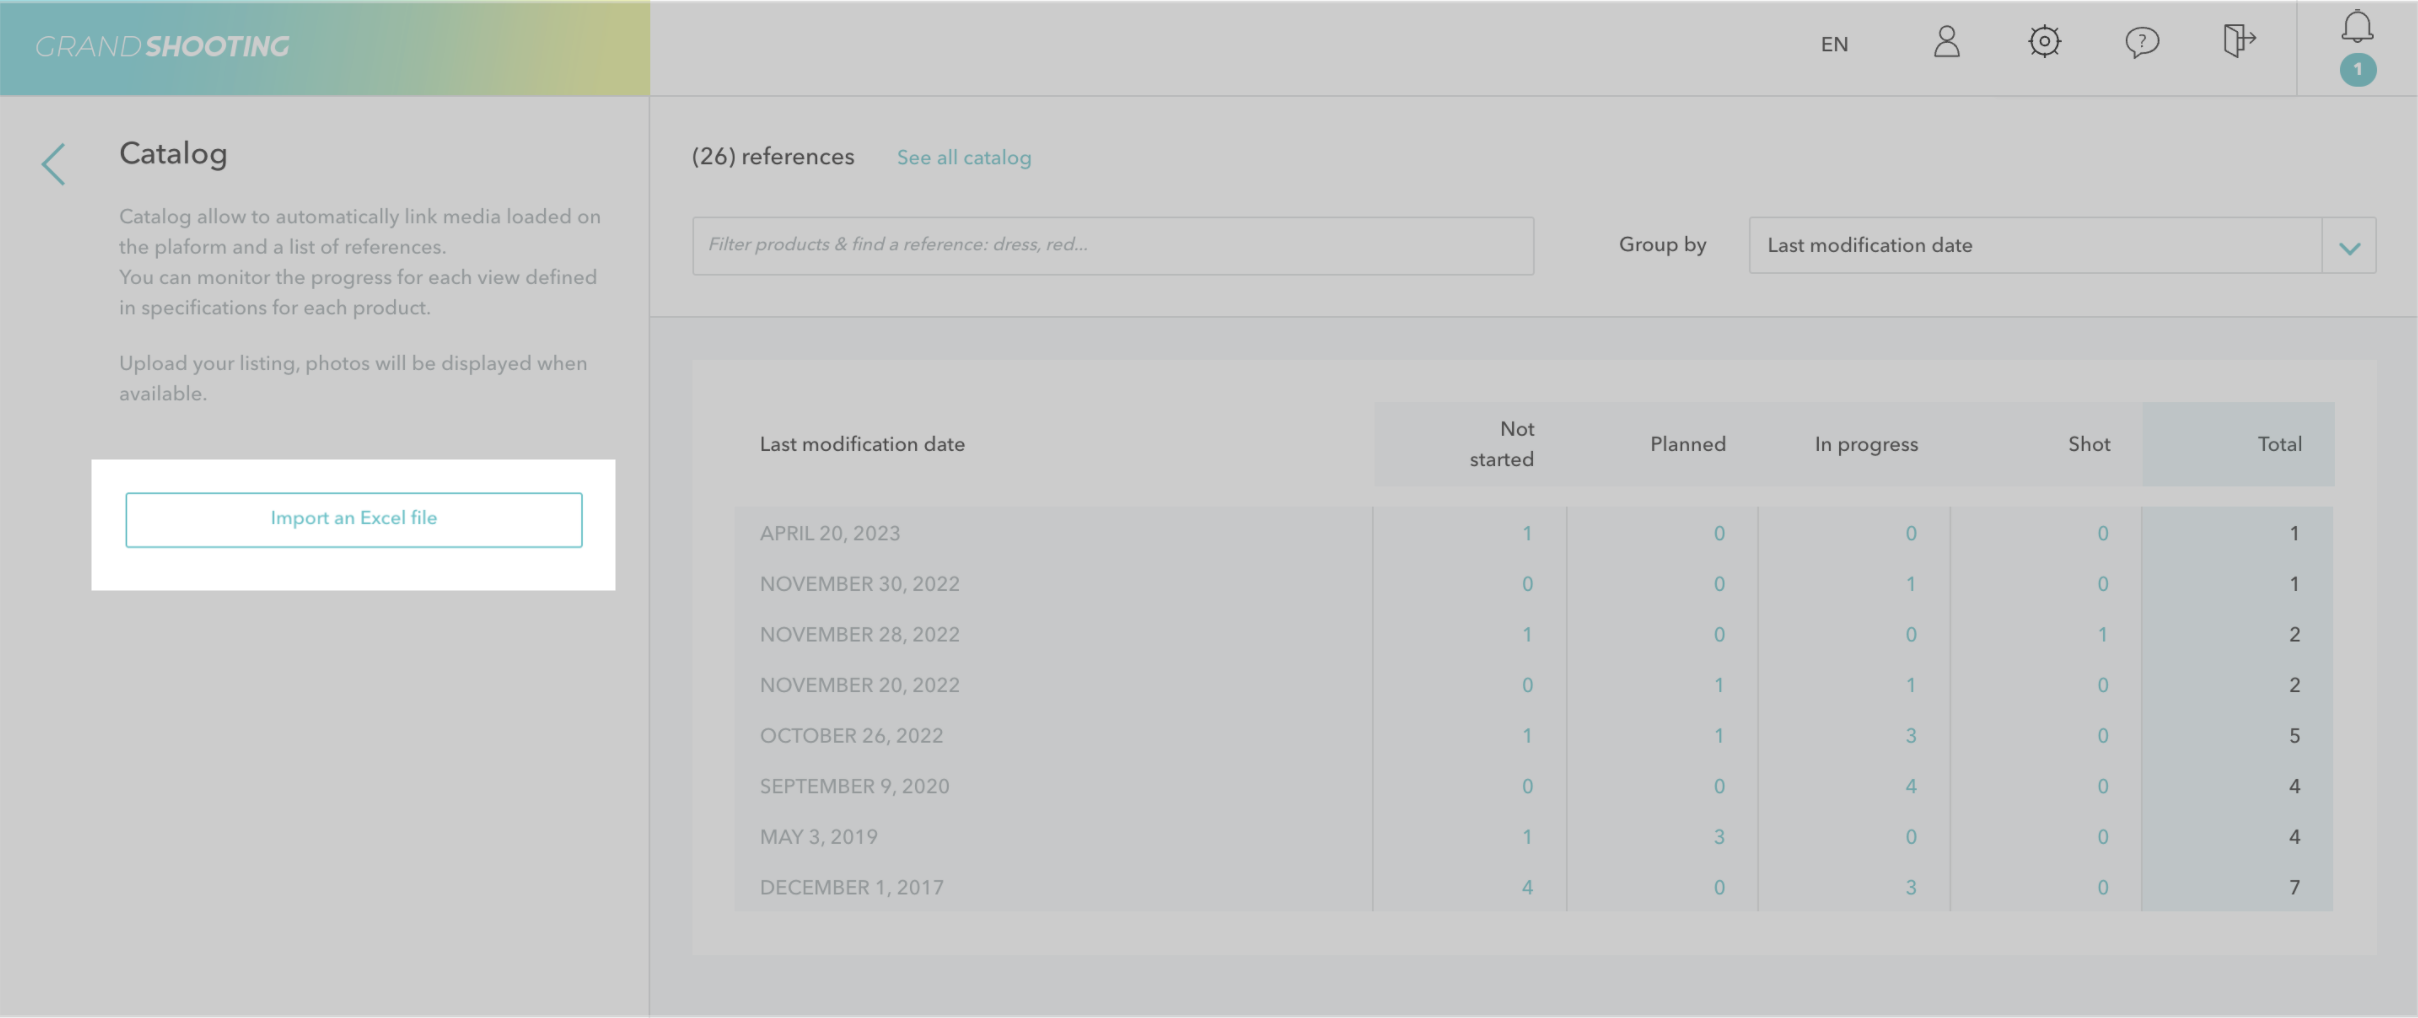Viewport: 2418px width, 1018px height.
Task: Focus the Filter products search field
Action: [1113, 246]
